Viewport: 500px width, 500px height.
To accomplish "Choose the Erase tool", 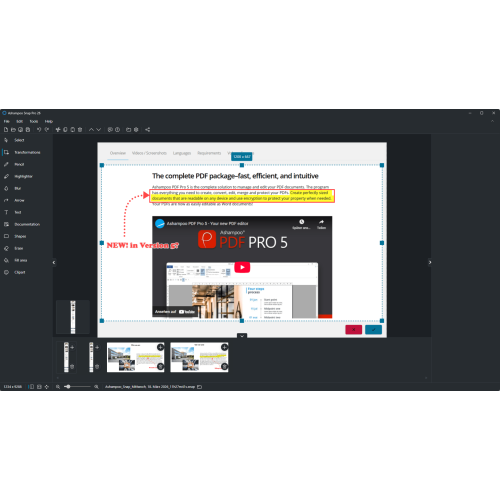I will click(18, 248).
